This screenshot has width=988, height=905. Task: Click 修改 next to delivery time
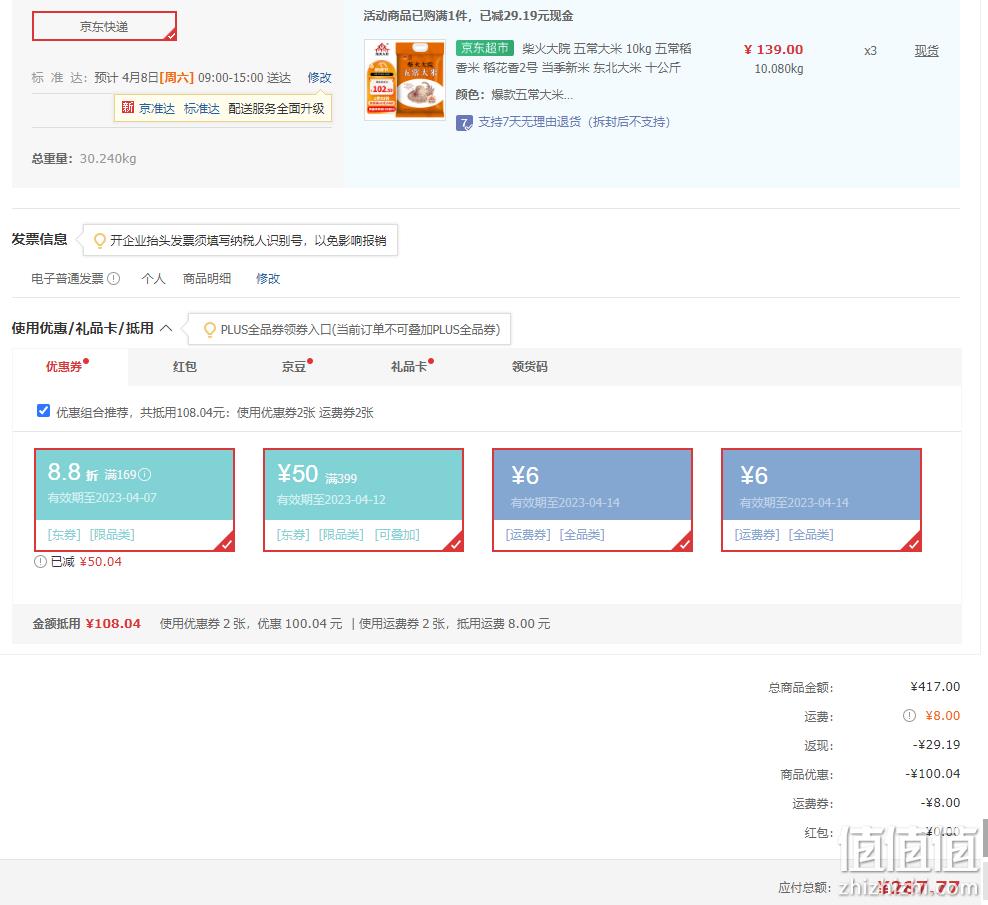(319, 78)
